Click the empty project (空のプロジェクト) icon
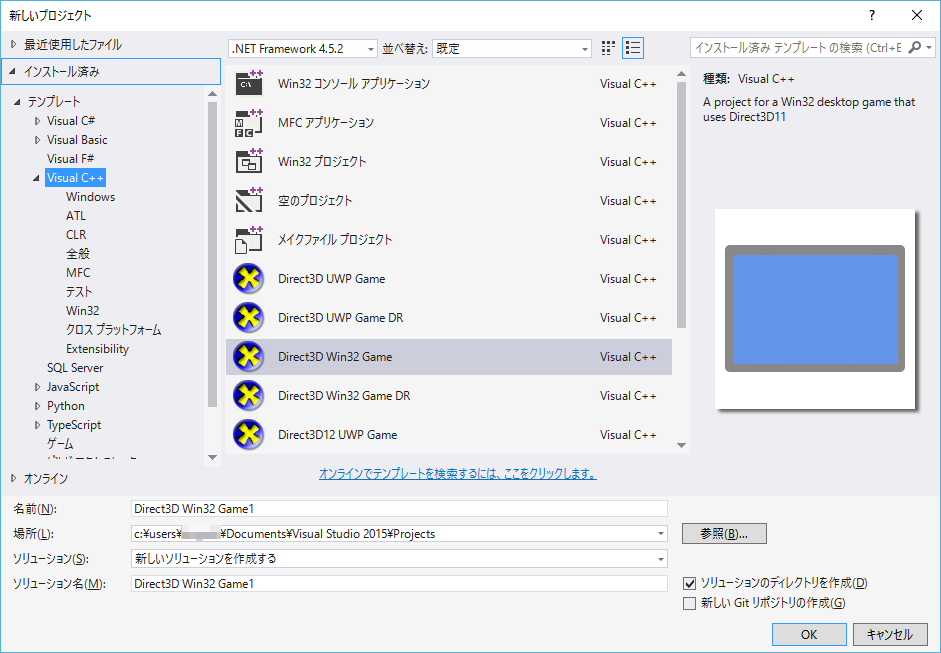This screenshot has width=941, height=653. [248, 200]
